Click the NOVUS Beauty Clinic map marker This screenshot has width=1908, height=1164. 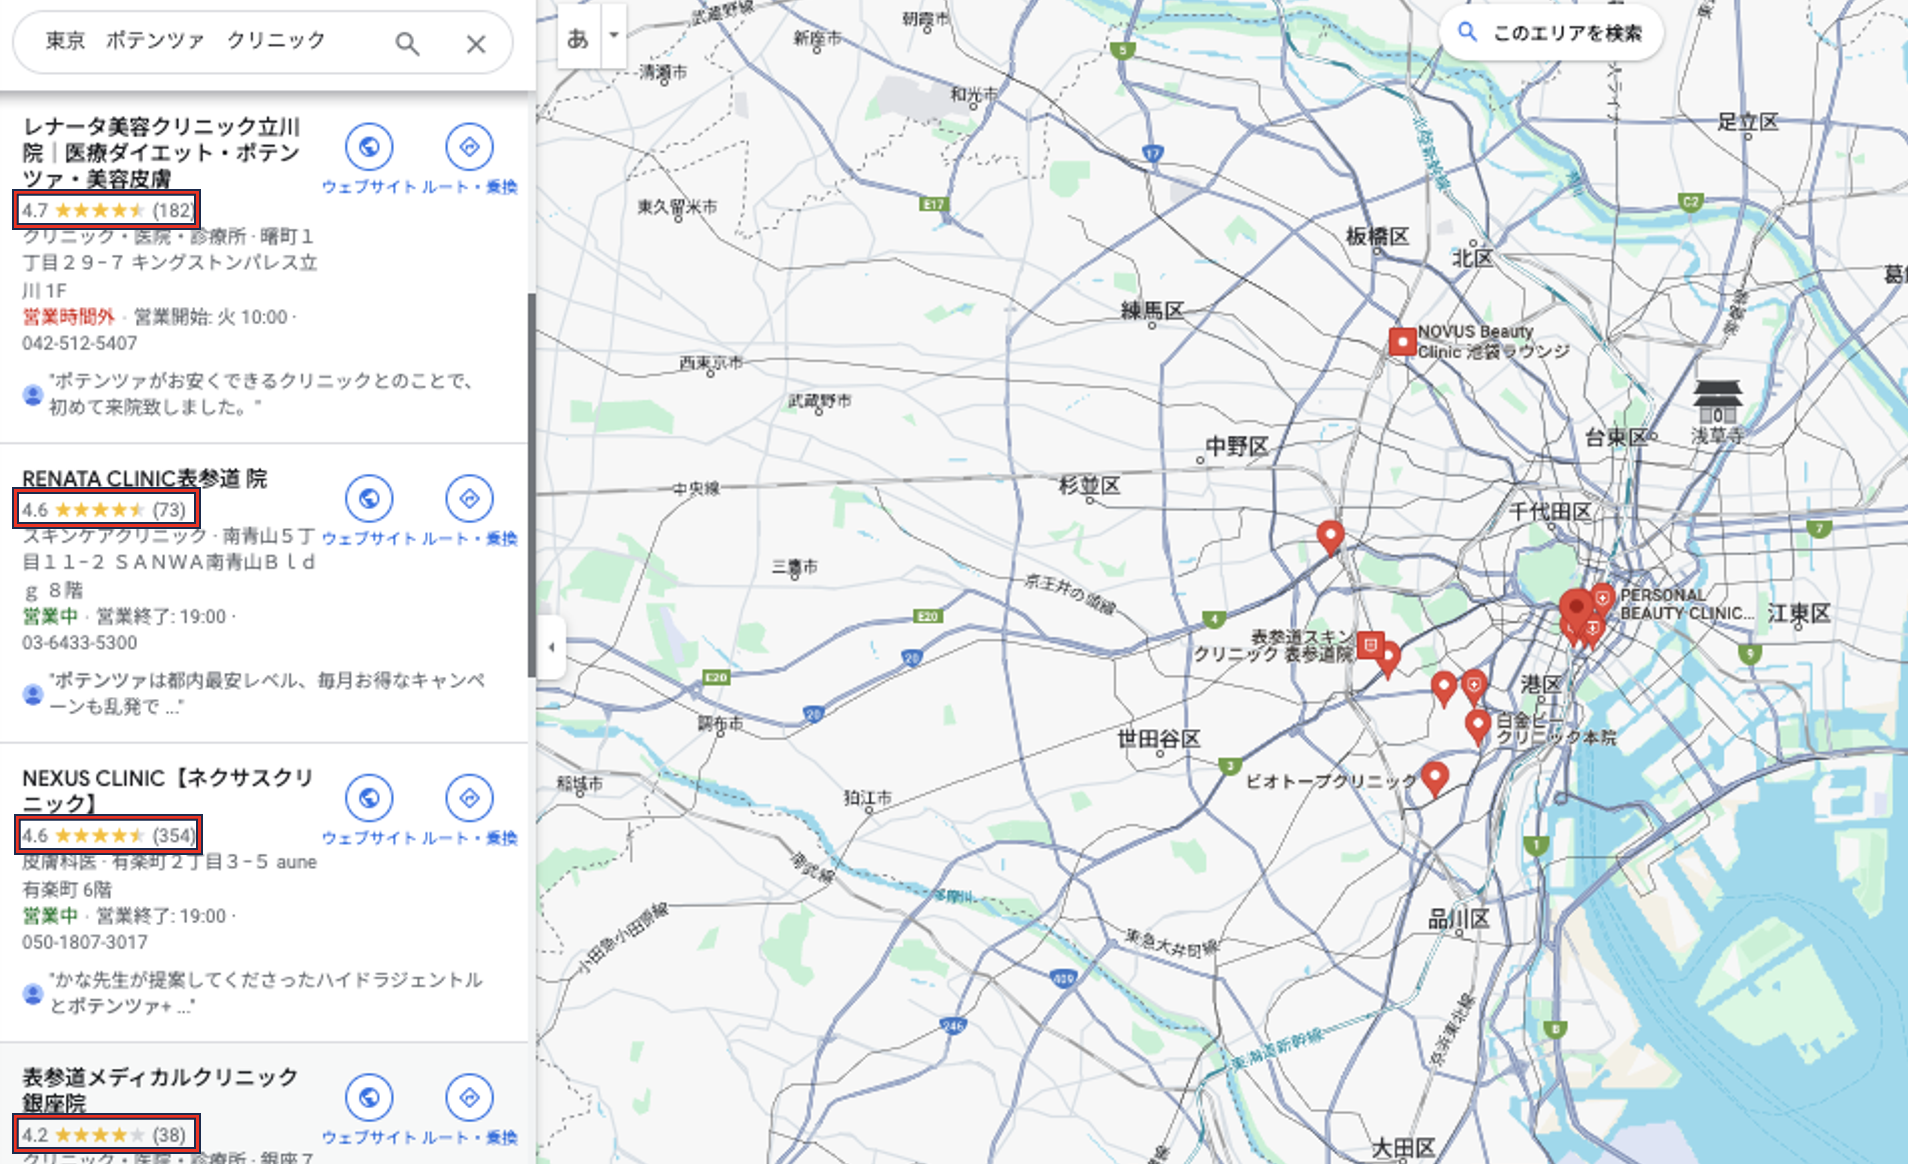pos(1402,342)
